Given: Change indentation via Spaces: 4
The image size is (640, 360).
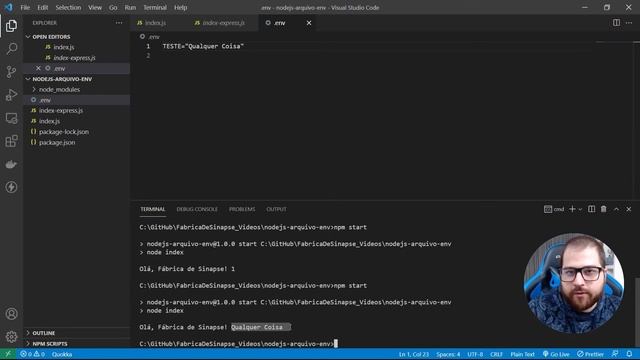Looking at the screenshot, I should pos(448,354).
